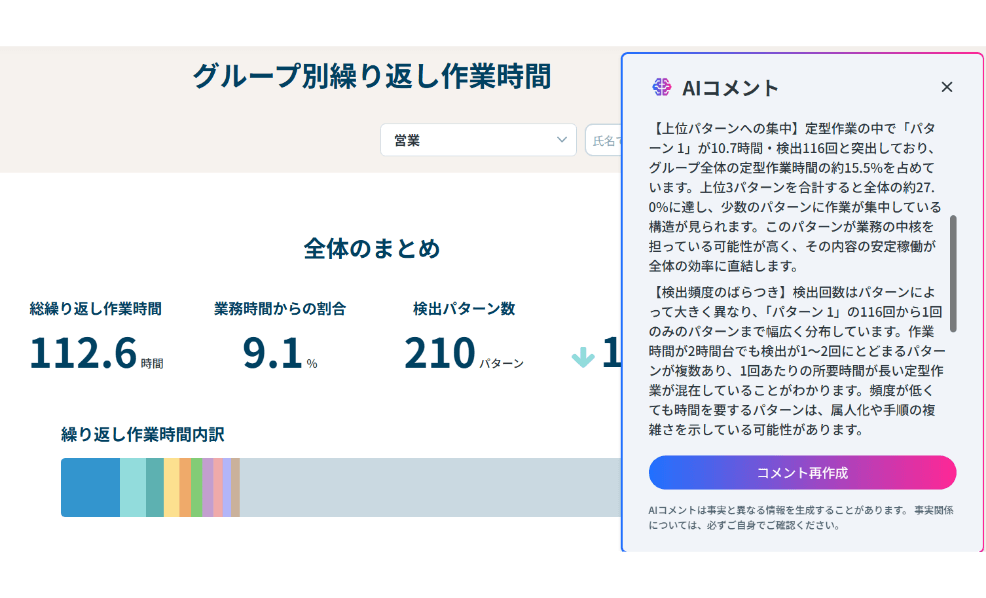Click the グループ別繰り返し作業時間 title
The width and height of the screenshot is (986, 598).
click(x=372, y=75)
